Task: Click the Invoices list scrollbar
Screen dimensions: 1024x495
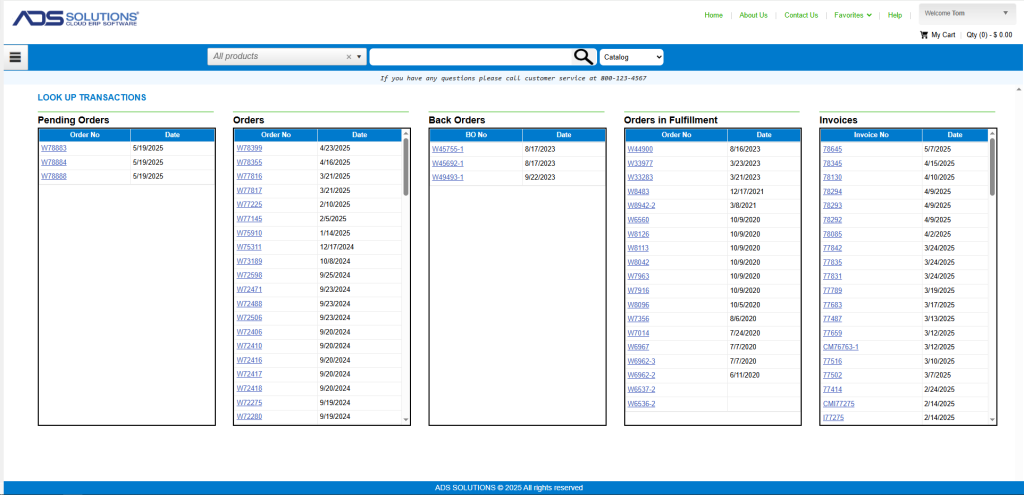Action: 993,167
